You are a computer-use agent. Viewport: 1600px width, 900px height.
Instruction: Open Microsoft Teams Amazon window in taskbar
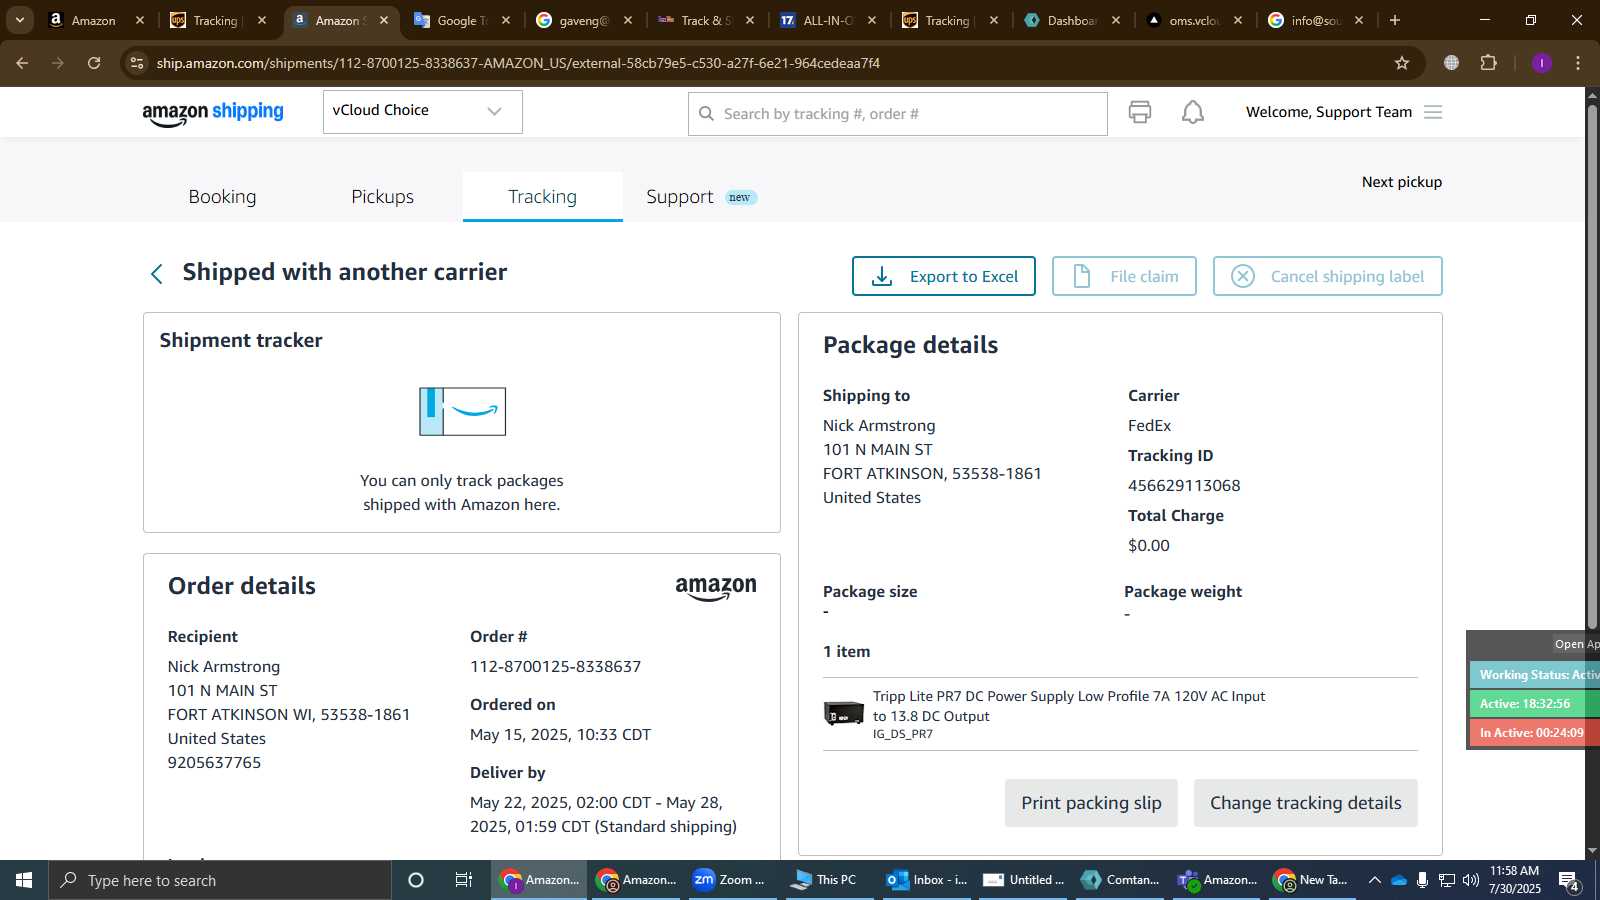tap(1217, 880)
